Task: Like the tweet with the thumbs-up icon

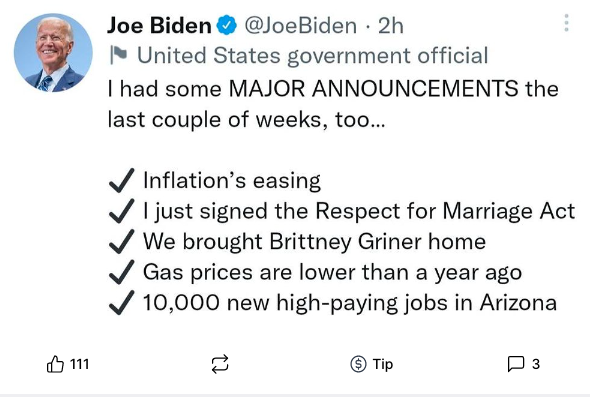Action: 55,364
